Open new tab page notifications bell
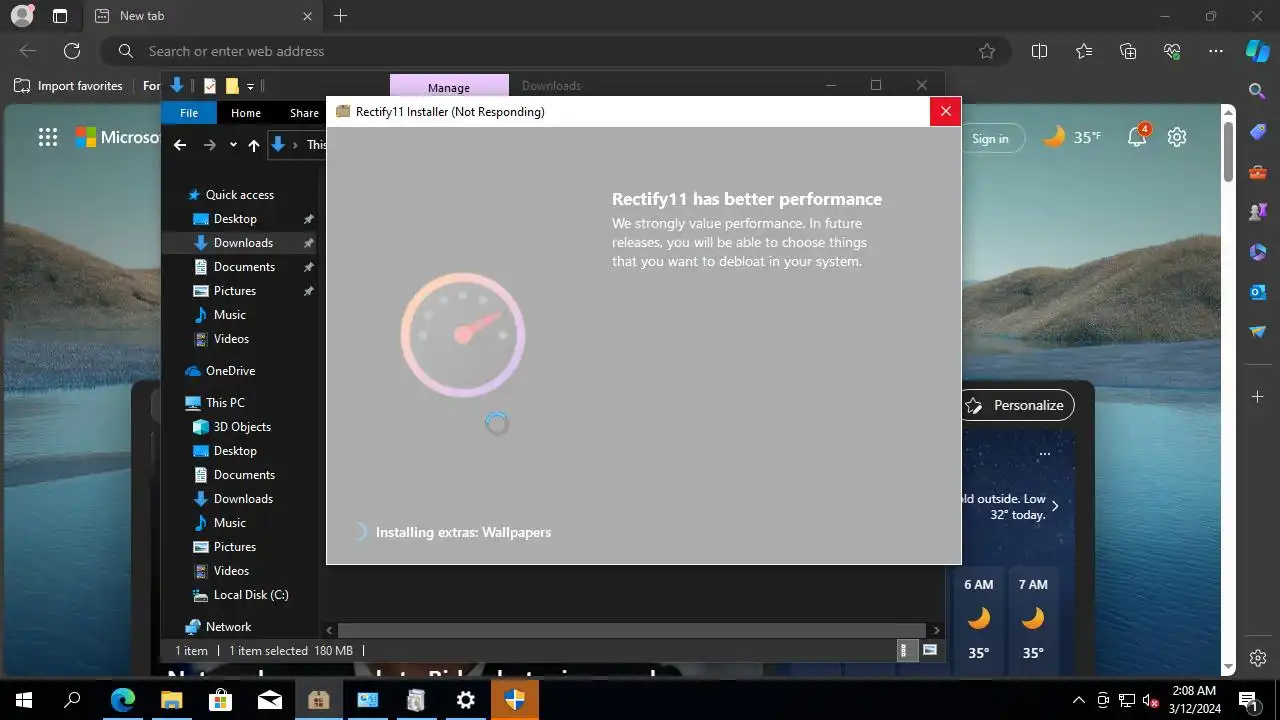The image size is (1280, 720). pos(1137,137)
